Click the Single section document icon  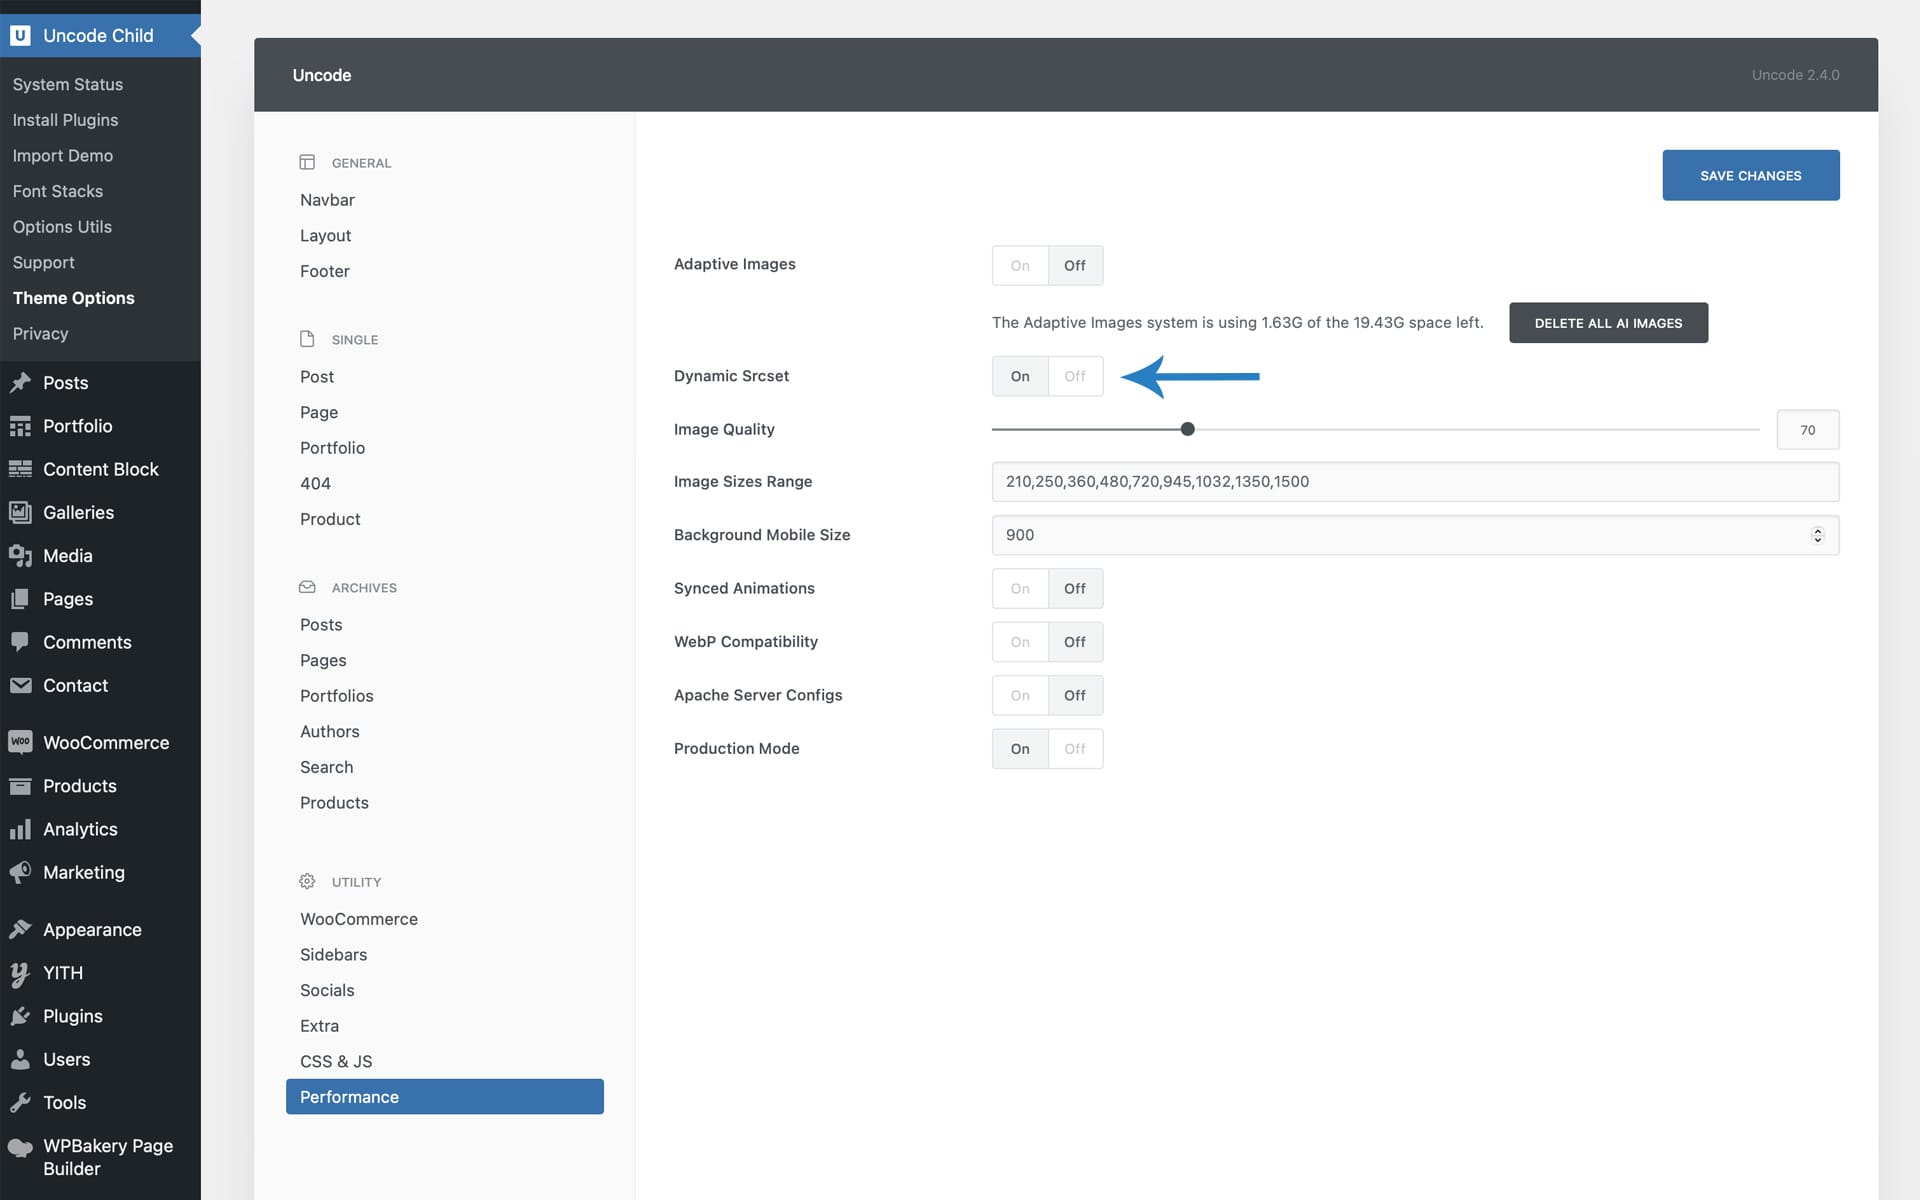[x=307, y=339]
